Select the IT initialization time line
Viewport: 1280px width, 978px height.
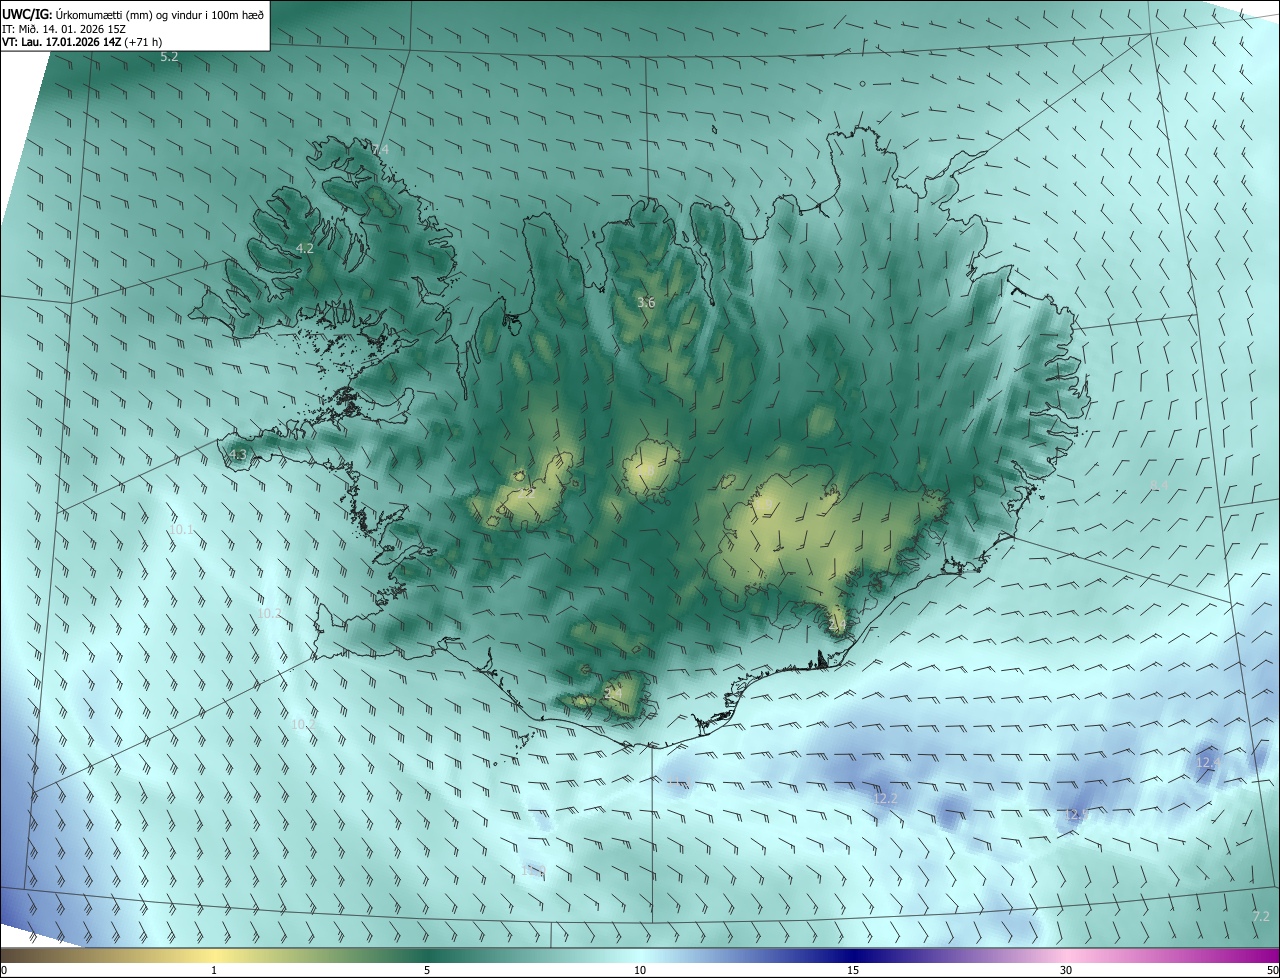click(x=64, y=28)
